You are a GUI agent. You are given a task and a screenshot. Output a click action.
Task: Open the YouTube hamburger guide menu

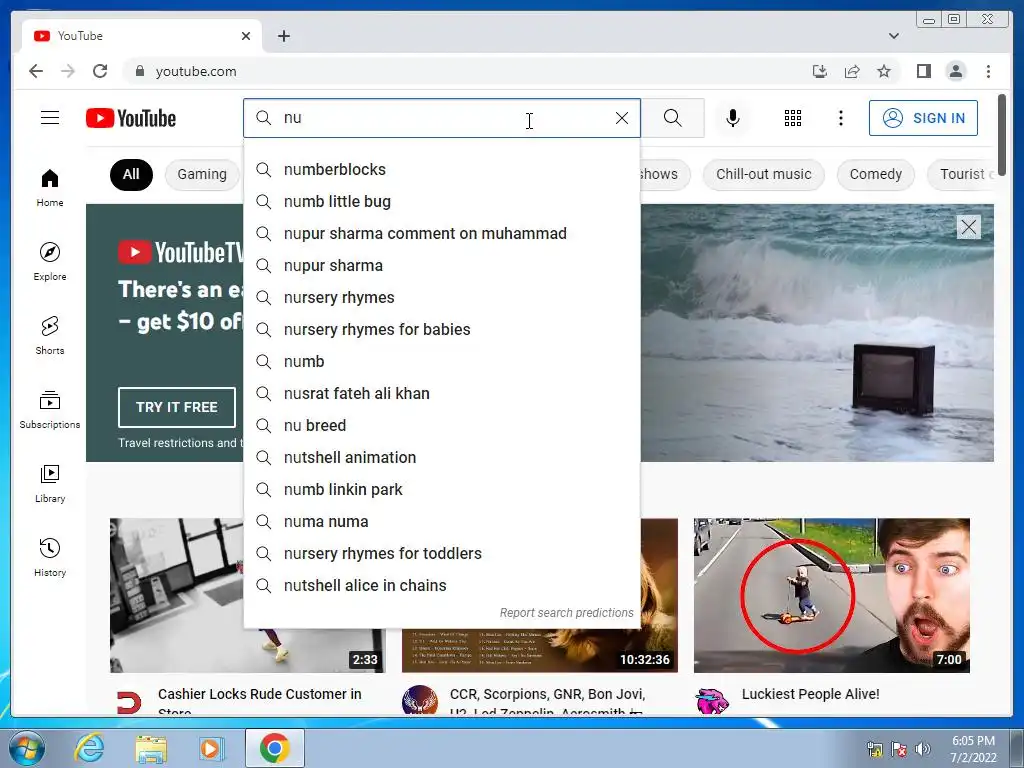tap(50, 118)
